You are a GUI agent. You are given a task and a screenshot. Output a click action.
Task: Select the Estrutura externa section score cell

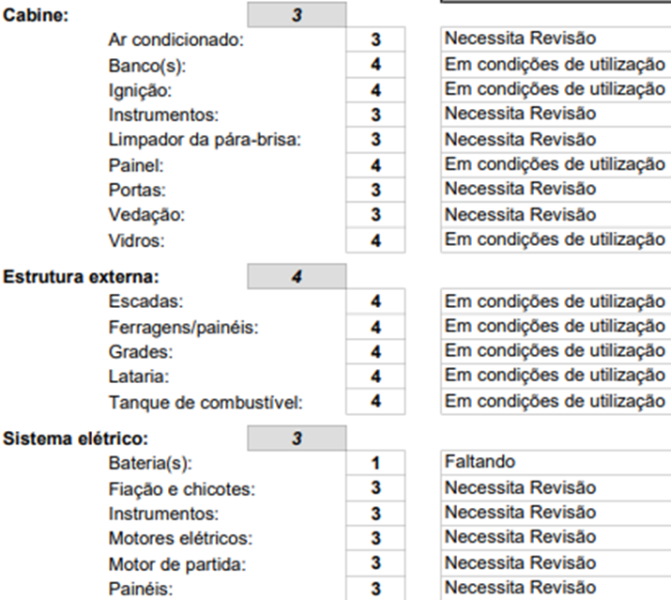click(x=296, y=276)
